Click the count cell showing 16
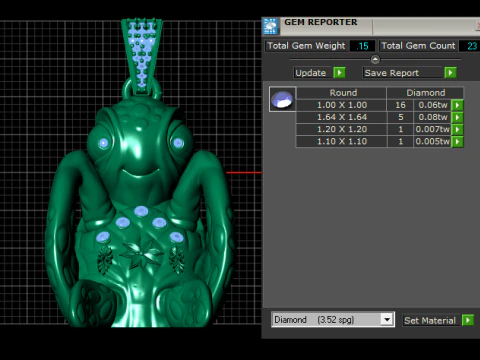The image size is (480, 360). click(400, 105)
